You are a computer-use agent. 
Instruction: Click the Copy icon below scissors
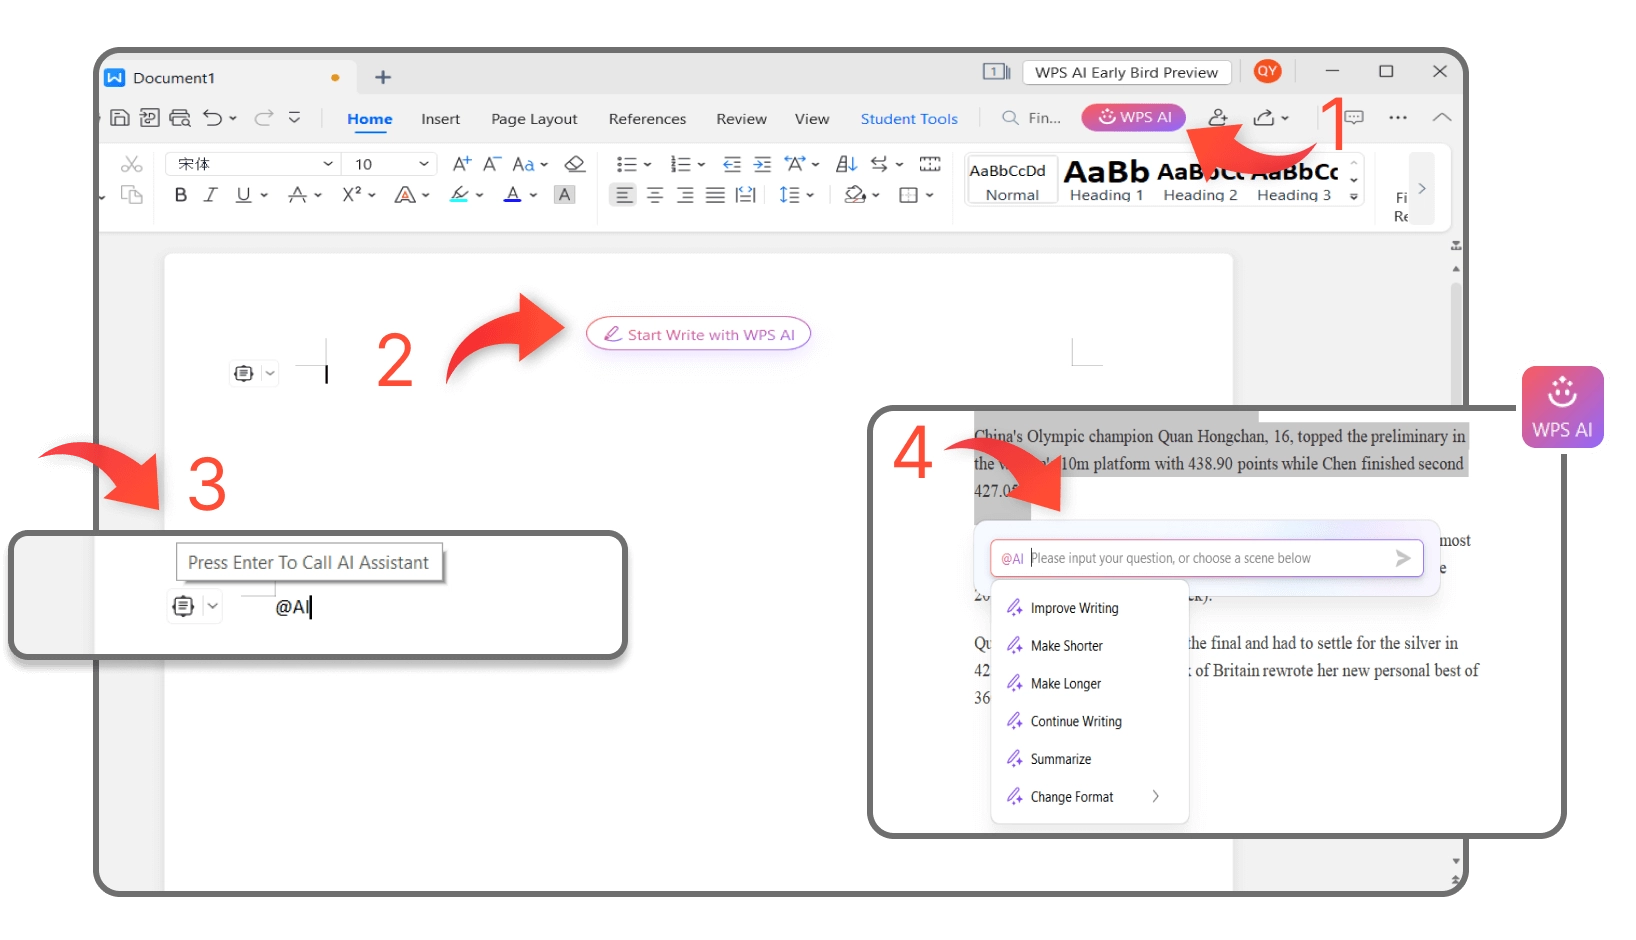(131, 195)
